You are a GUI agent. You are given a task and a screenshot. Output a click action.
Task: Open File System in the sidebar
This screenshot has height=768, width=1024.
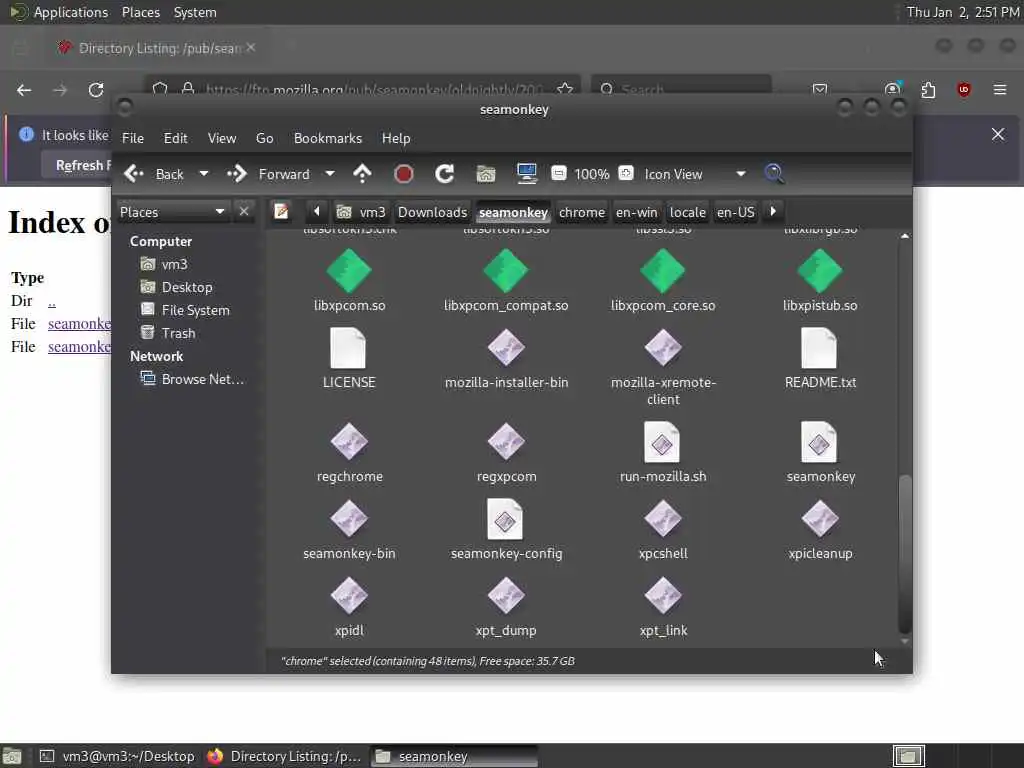[x=185, y=310]
